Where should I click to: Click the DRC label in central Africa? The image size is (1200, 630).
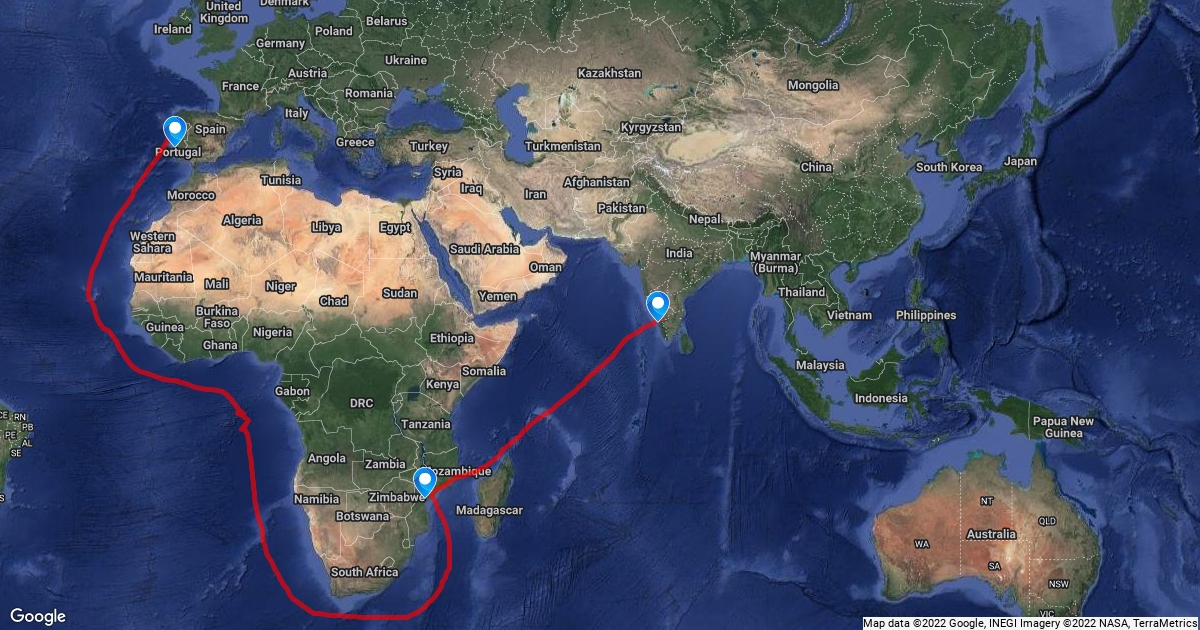coord(361,403)
